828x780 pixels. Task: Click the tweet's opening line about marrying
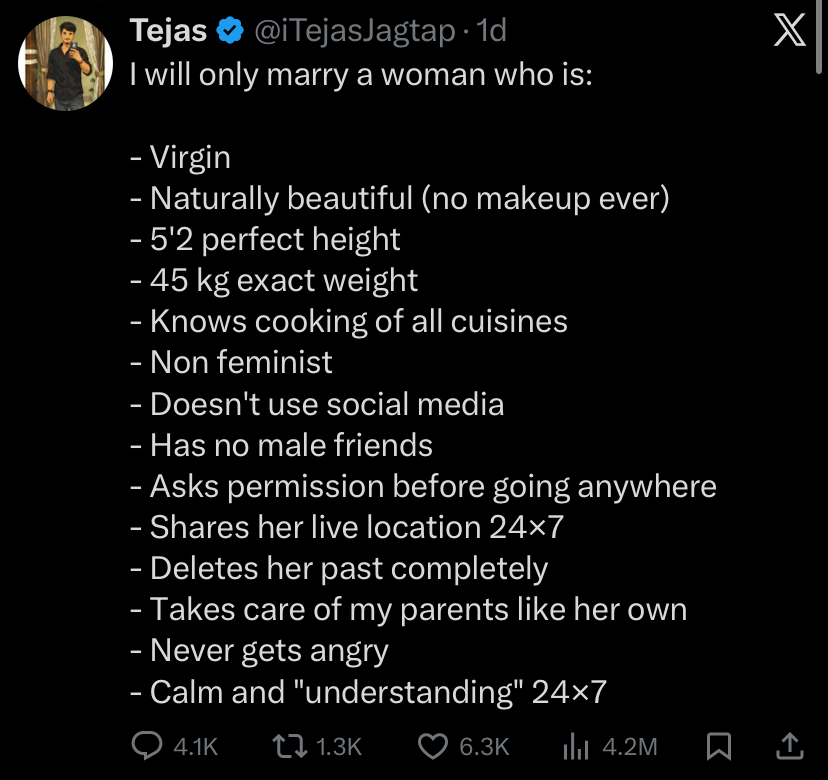tap(361, 75)
